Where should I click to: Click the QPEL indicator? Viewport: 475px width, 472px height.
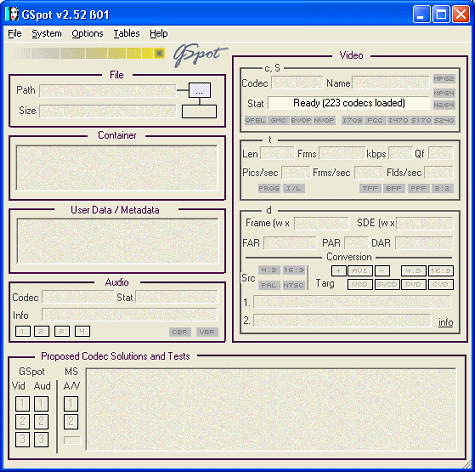click(255, 120)
